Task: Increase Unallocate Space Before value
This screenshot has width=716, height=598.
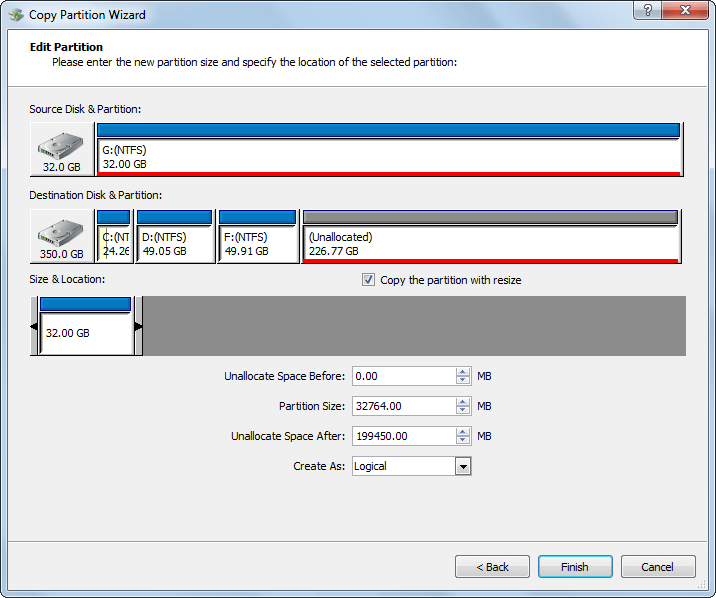Action: 463,372
